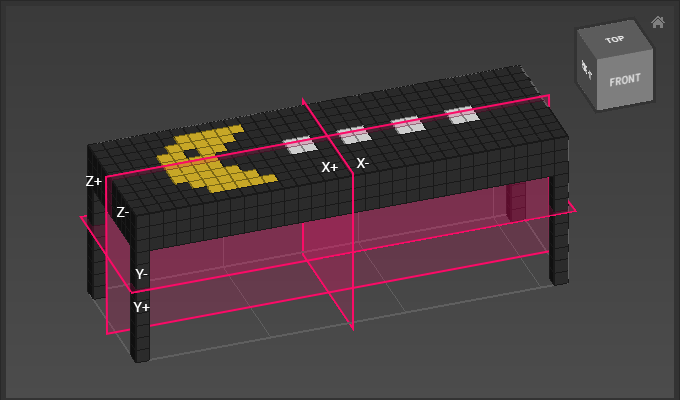Select the second white block from the left
This screenshot has width=680, height=400.
click(x=352, y=134)
